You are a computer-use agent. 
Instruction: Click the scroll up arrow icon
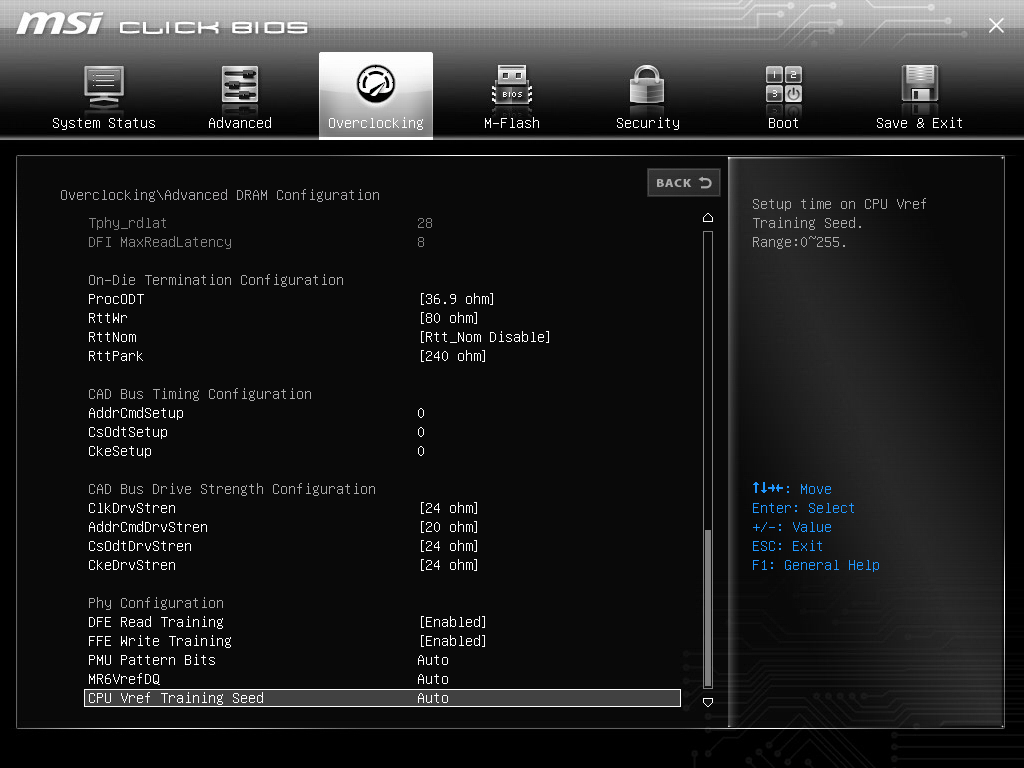click(x=707, y=217)
